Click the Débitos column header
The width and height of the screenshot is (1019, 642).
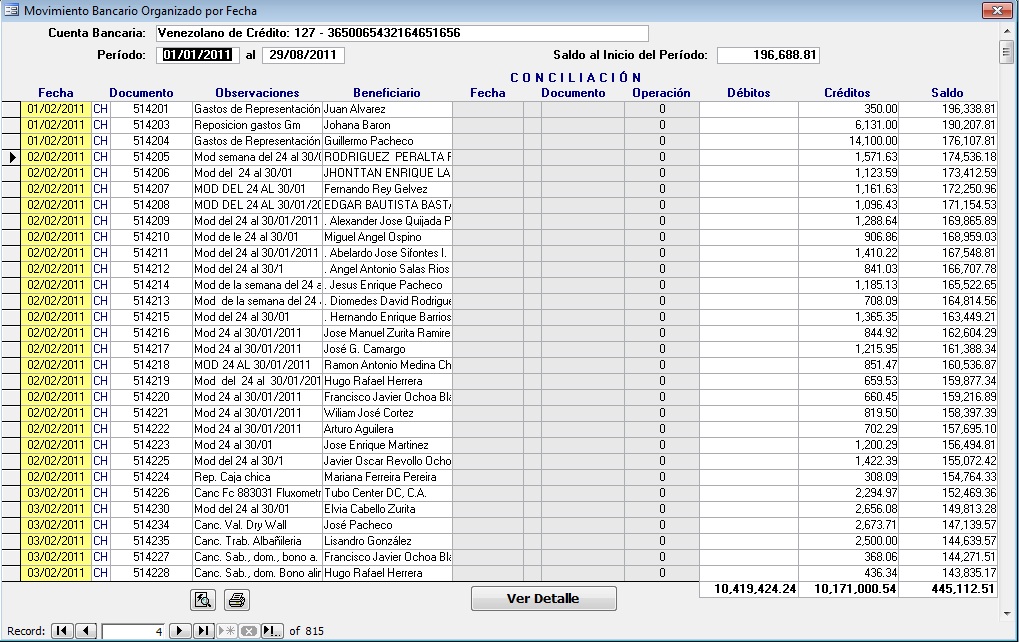point(749,93)
